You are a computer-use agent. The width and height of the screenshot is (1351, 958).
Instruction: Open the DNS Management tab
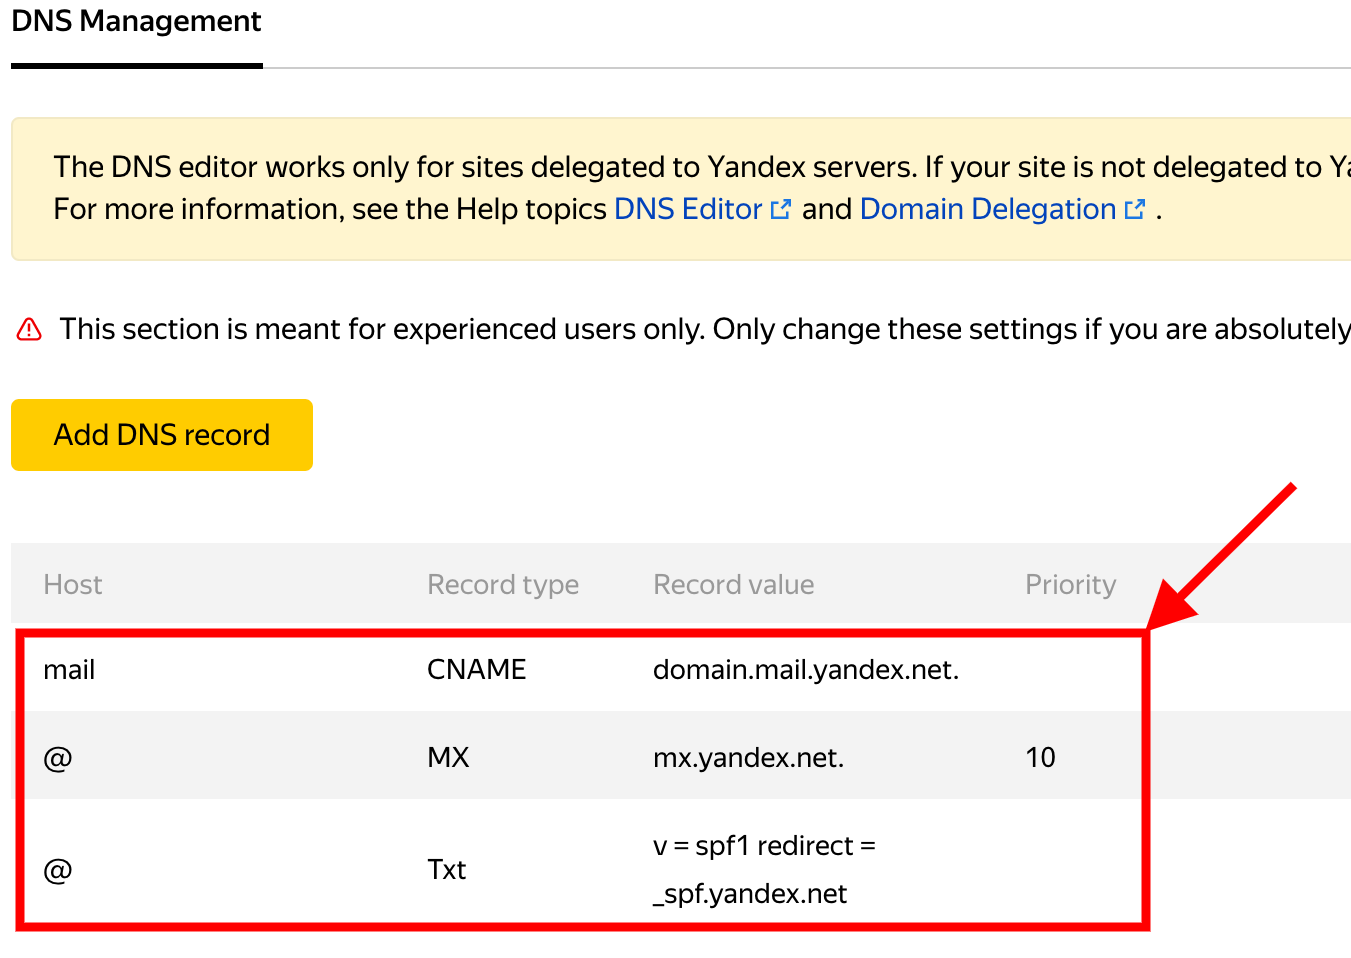(136, 22)
